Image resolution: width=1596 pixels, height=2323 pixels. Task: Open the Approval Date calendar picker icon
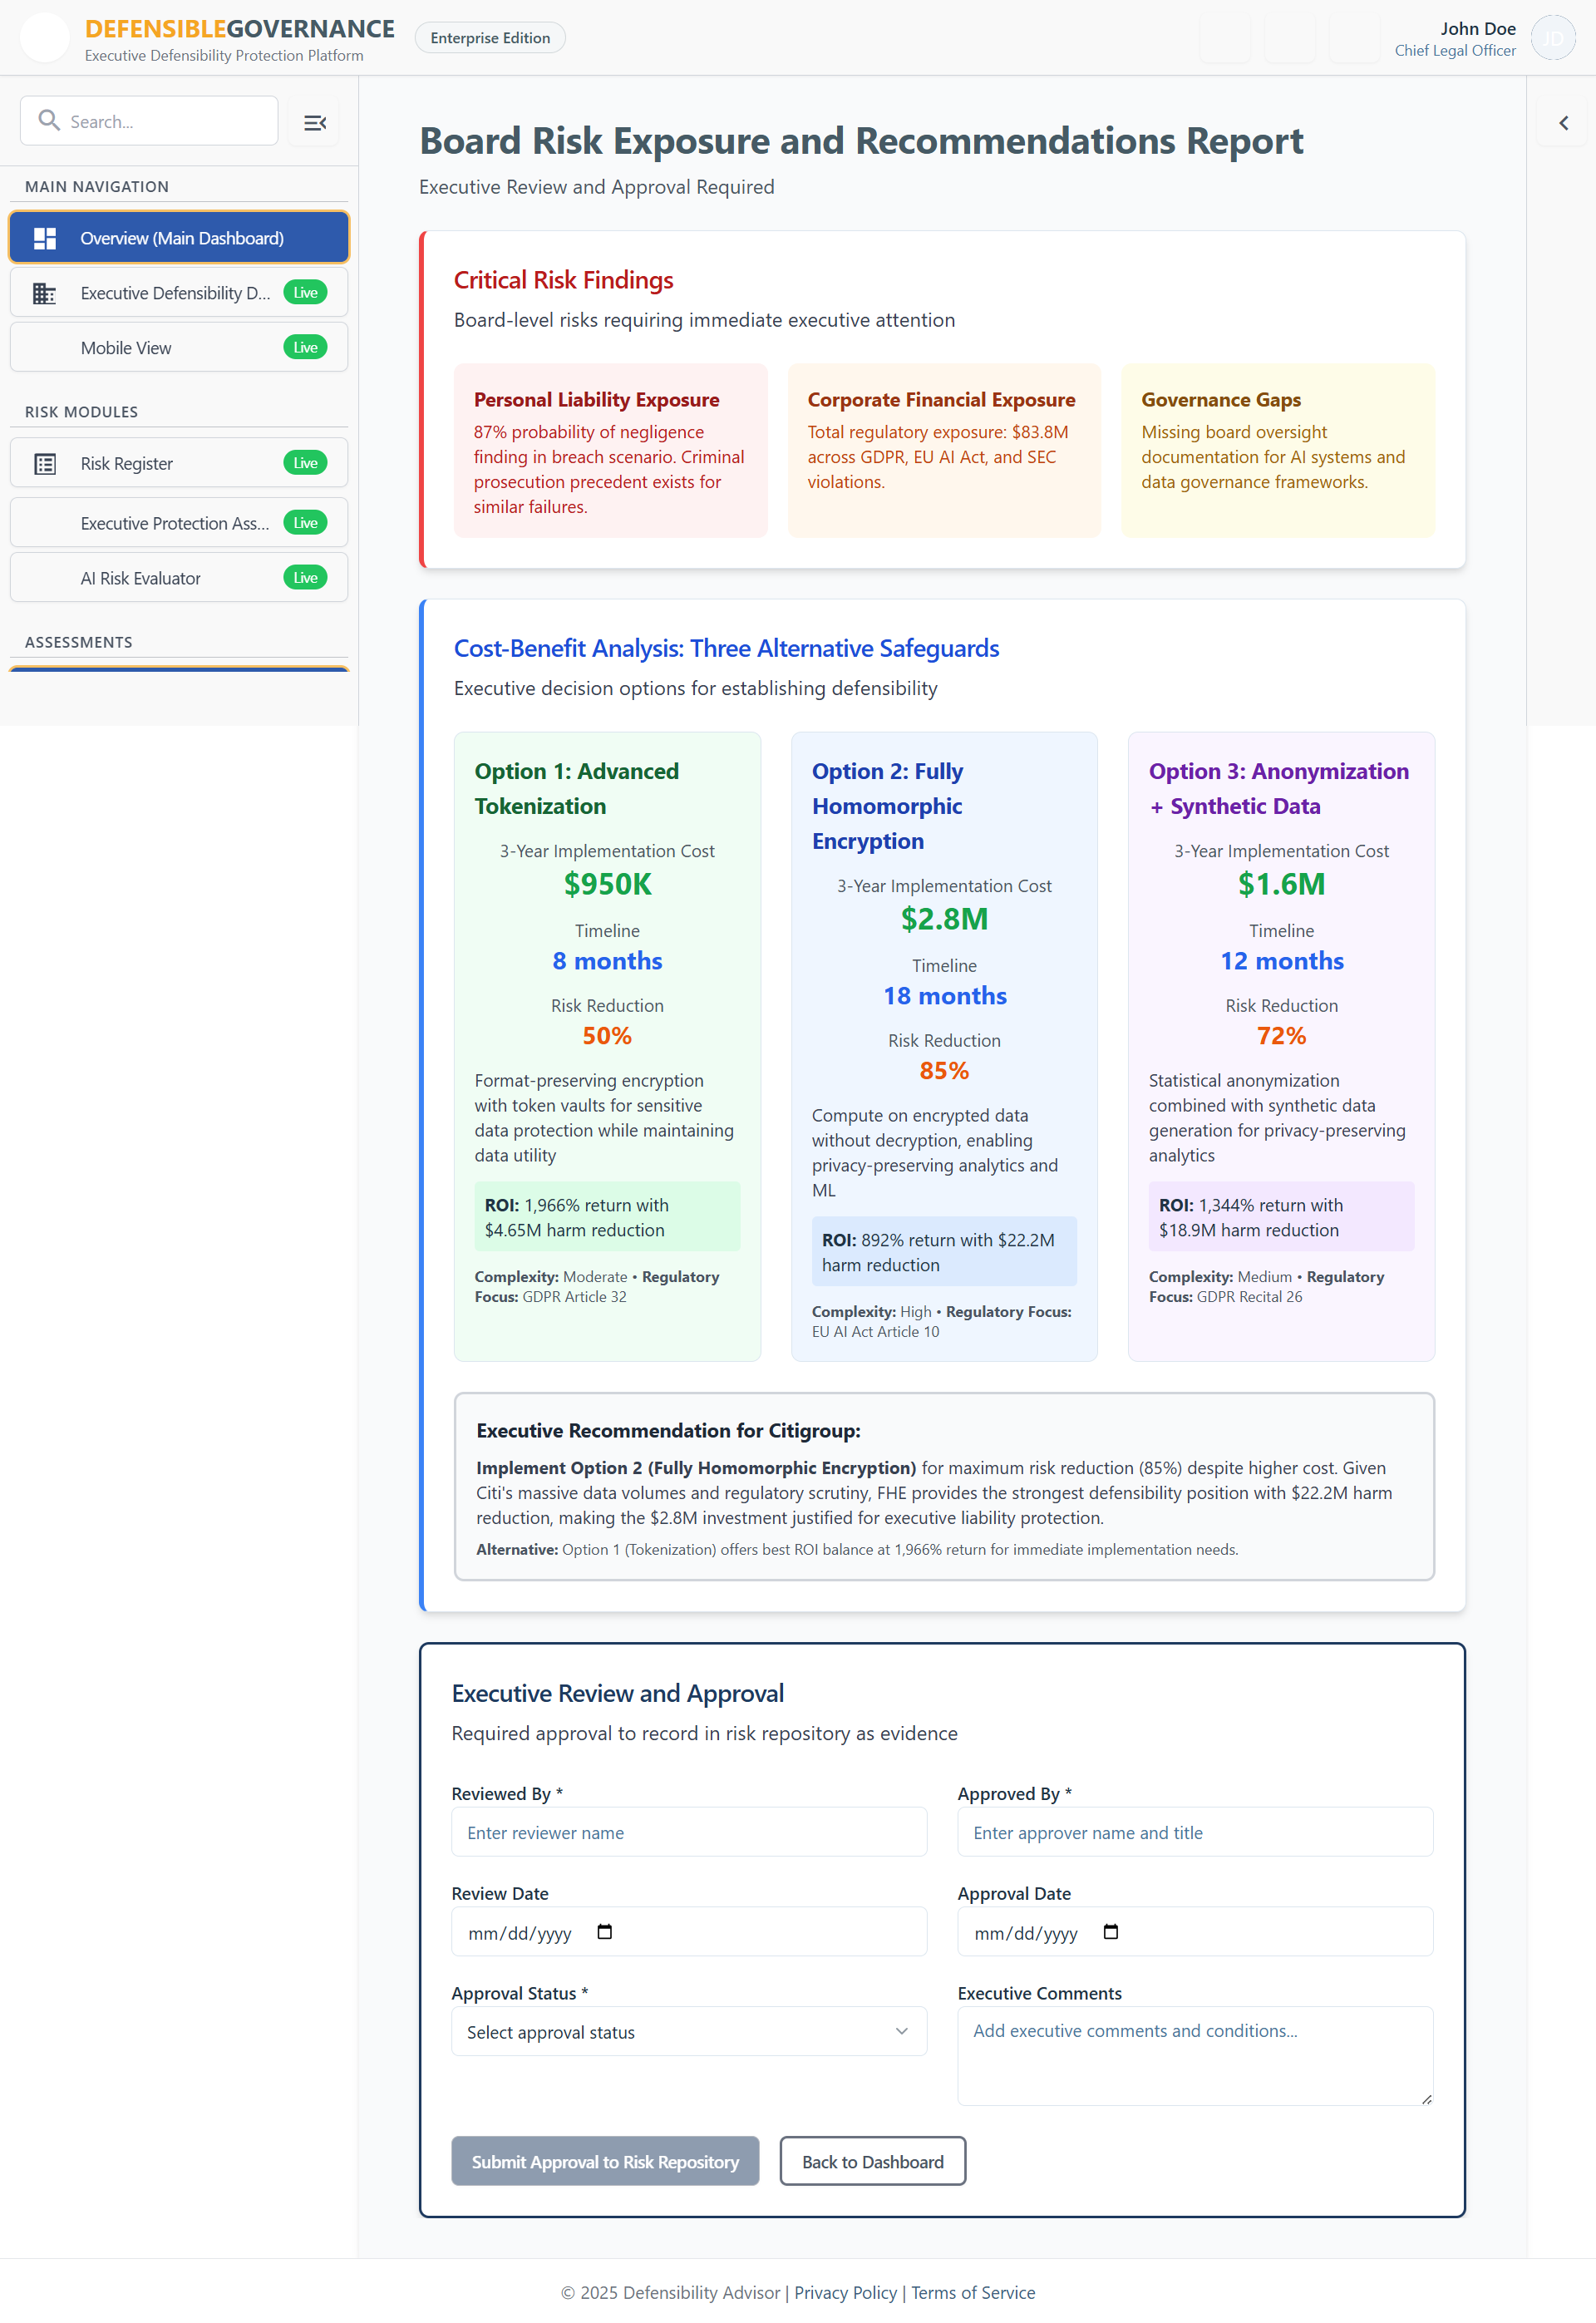click(1111, 1932)
